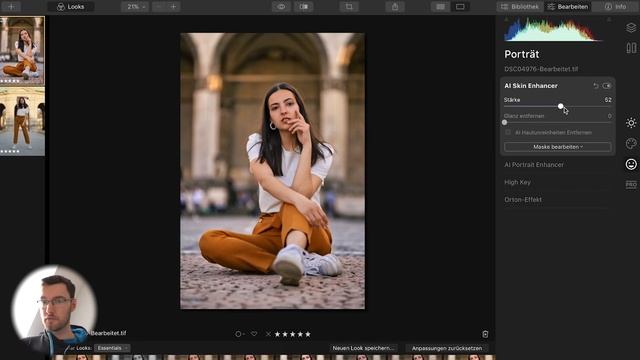Enable AI Hautunreinheiten Entfernen checkbox
Screen dimensions: 640x360
508,133
